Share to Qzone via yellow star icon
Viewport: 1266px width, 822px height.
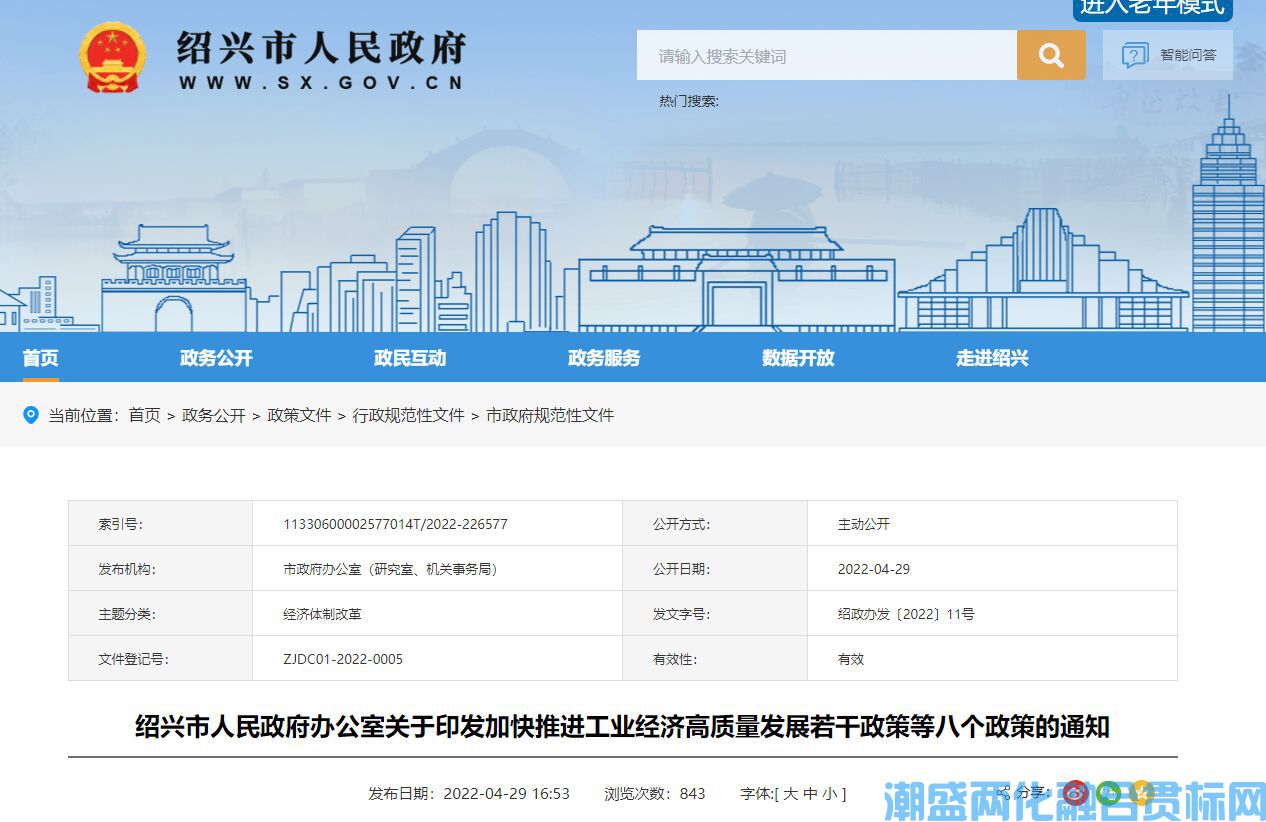1142,793
